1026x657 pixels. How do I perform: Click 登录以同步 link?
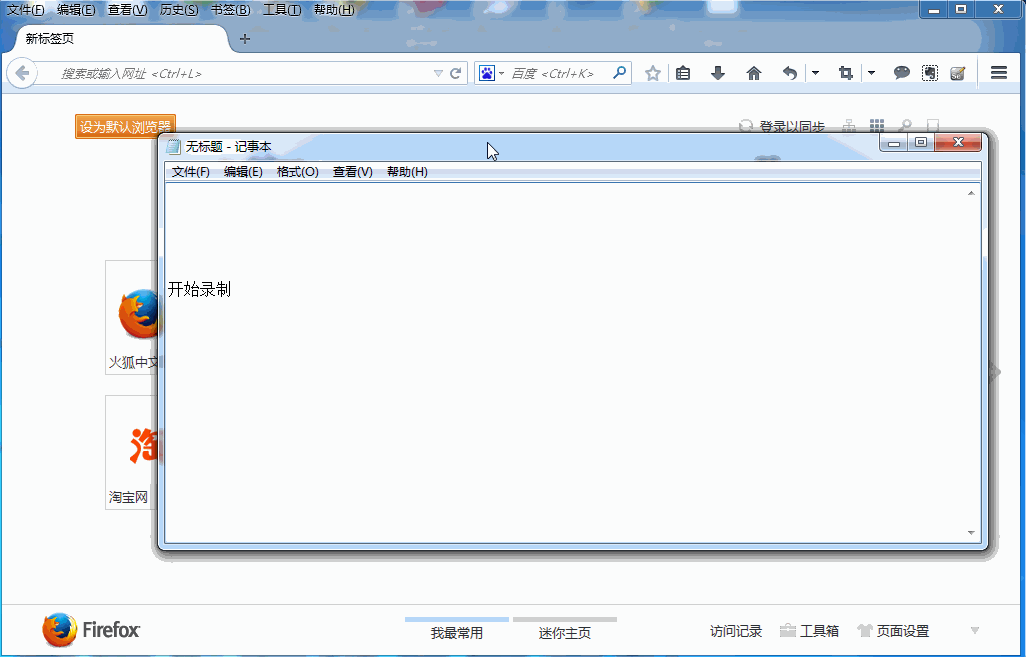click(792, 126)
